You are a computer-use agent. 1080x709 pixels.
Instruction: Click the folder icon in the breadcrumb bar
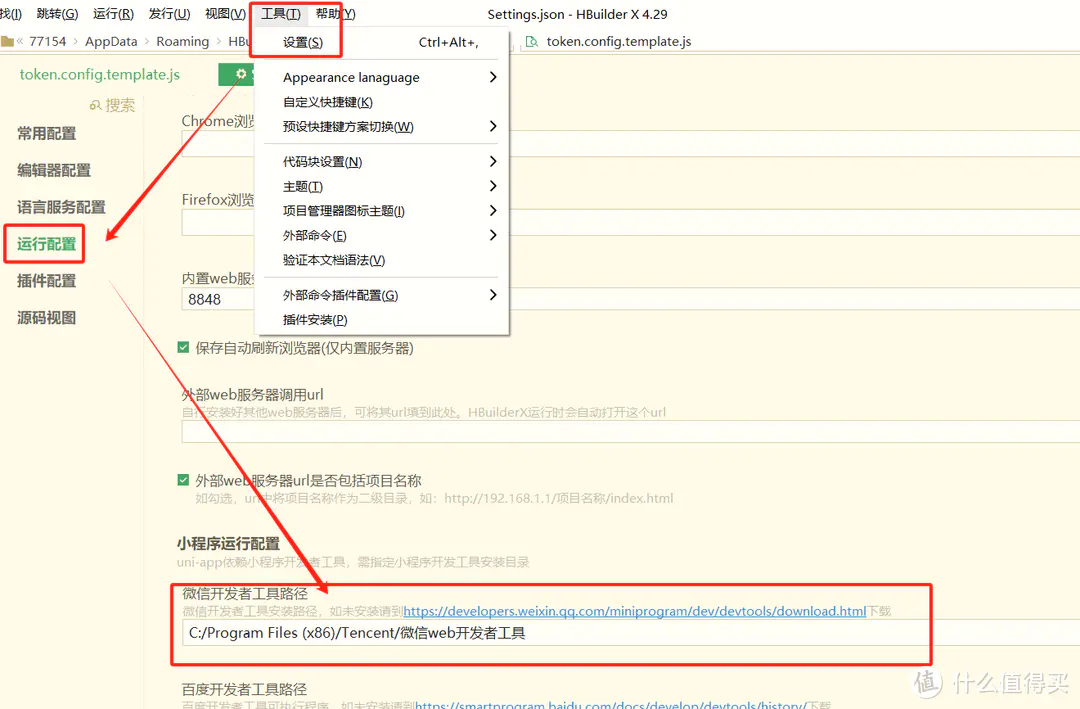pos(8,41)
